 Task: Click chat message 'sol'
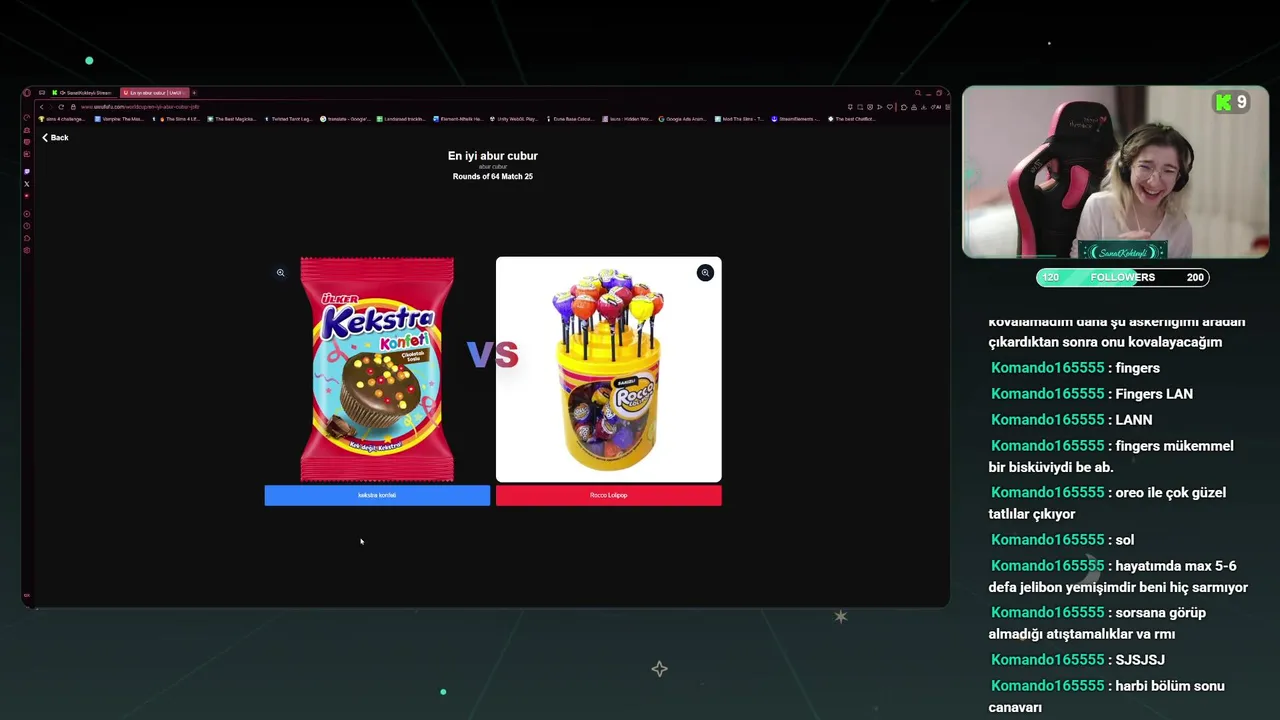(x=1125, y=540)
